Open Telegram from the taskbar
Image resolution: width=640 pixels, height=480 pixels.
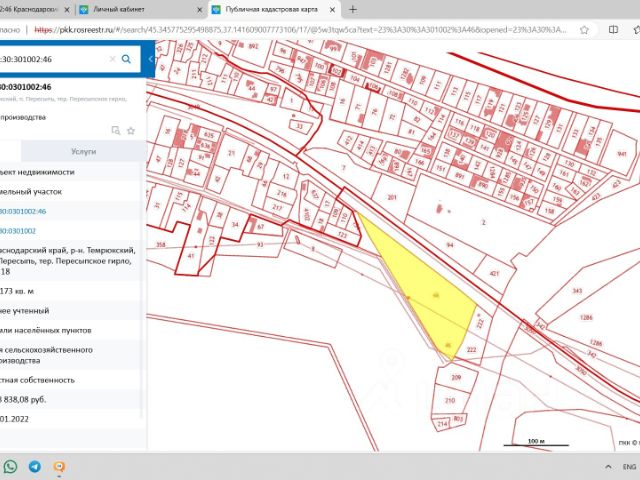point(35,467)
